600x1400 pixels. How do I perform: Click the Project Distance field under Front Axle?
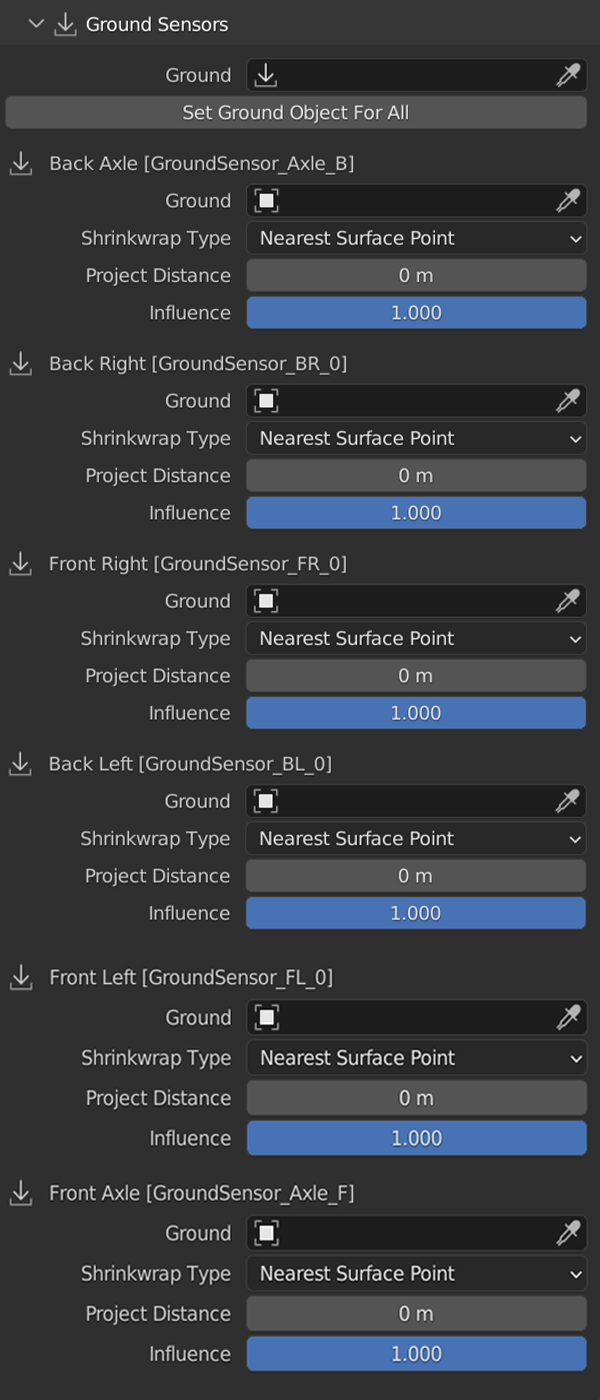pyautogui.click(x=416, y=1313)
